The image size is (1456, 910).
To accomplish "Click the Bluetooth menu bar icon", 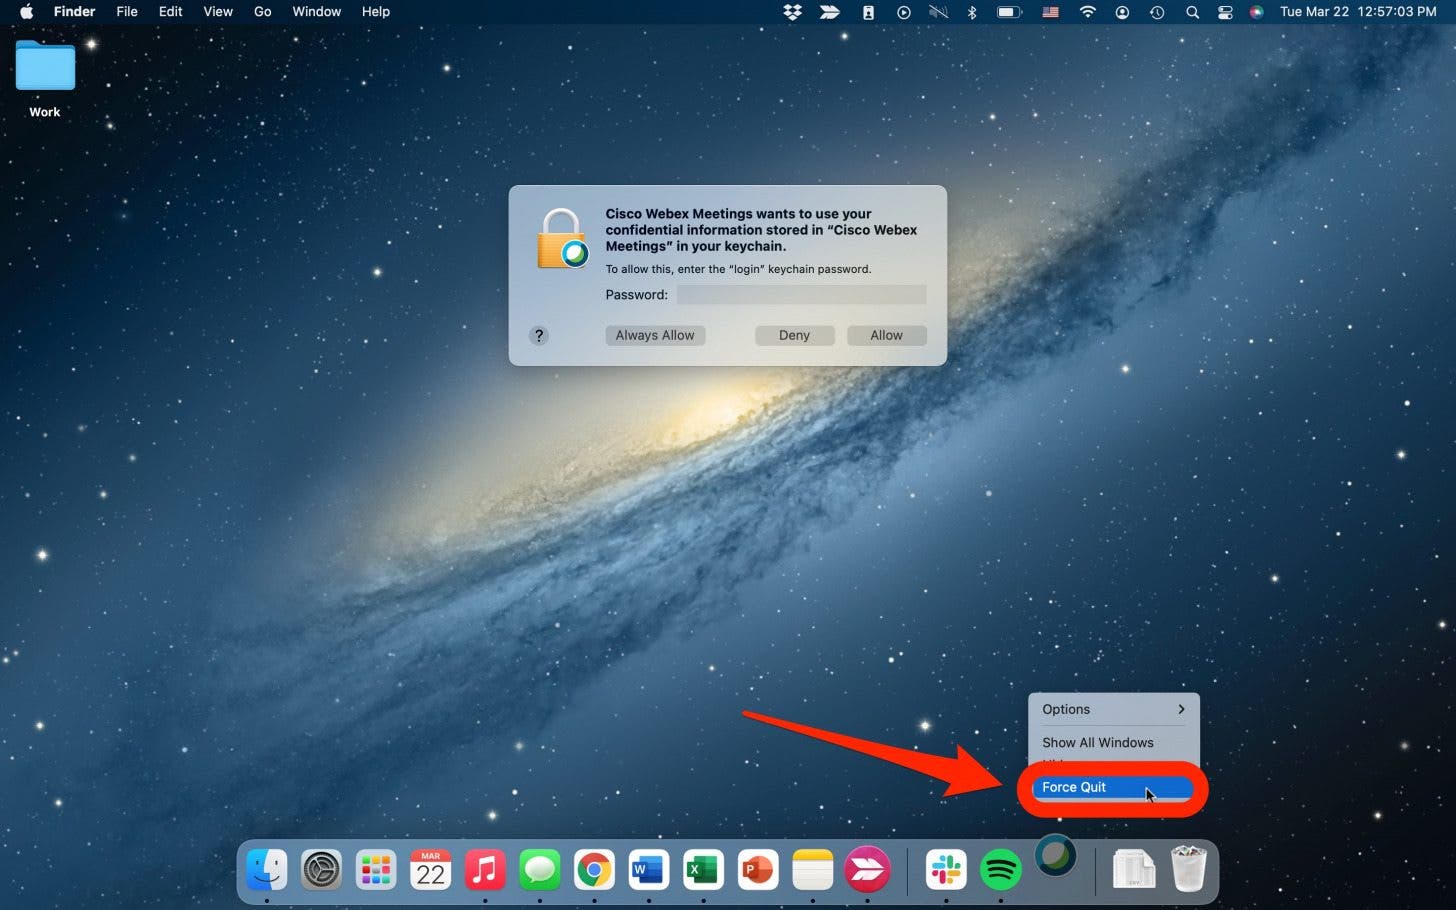I will (x=971, y=12).
